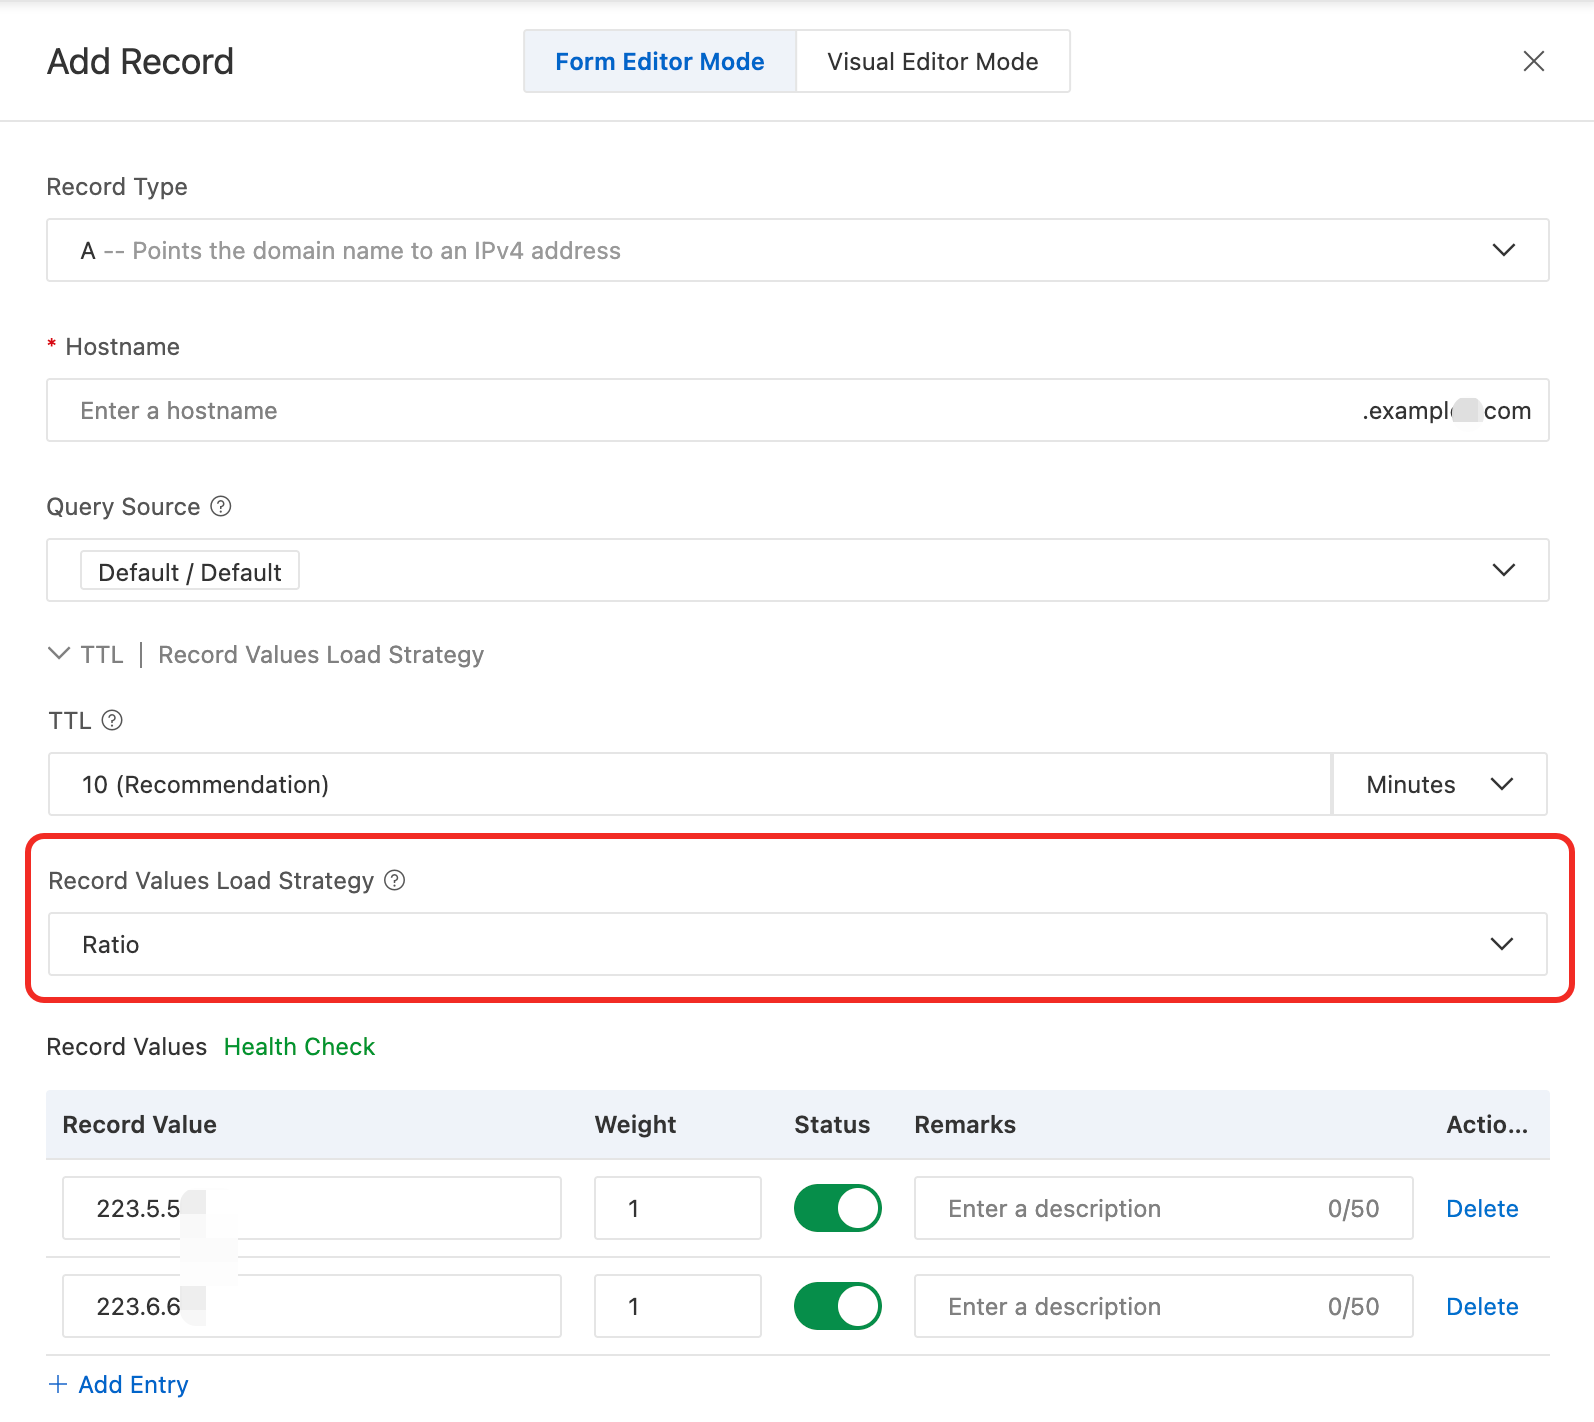The height and width of the screenshot is (1422, 1594).
Task: Click the Hostname input field
Action: click(x=700, y=410)
